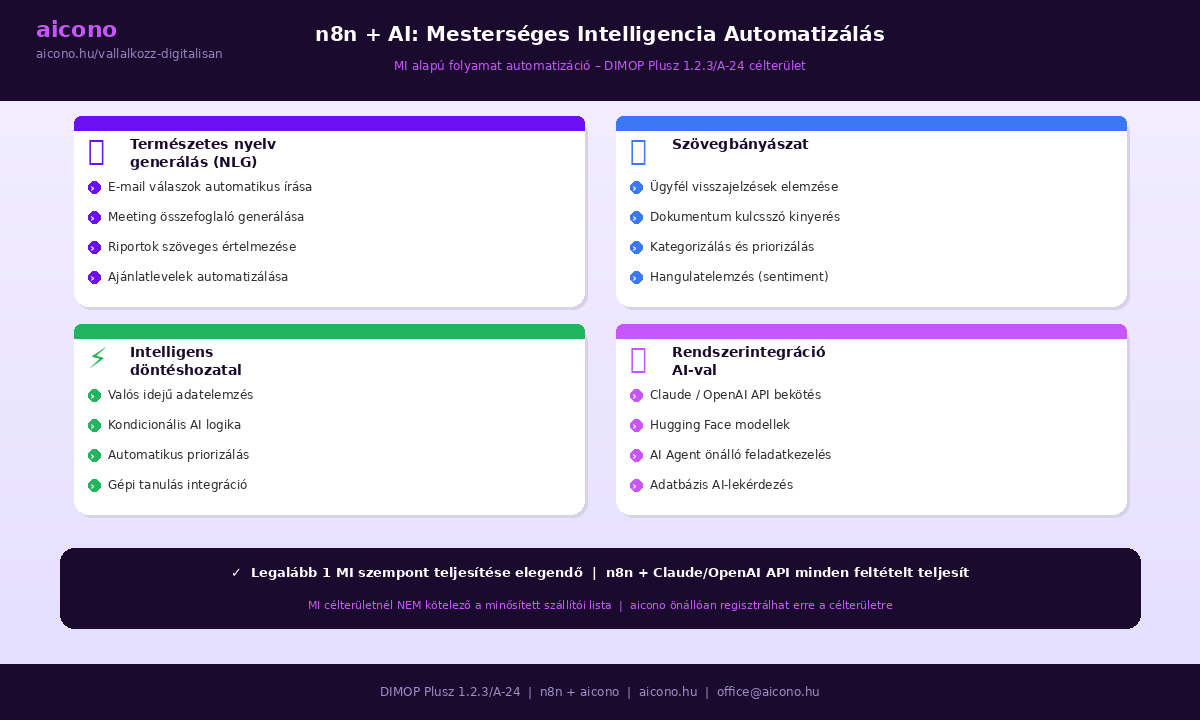Click Legalább 1 MI szempont teljesítése elegendő
Image resolution: width=1200 pixels, height=720 pixels.
point(417,573)
